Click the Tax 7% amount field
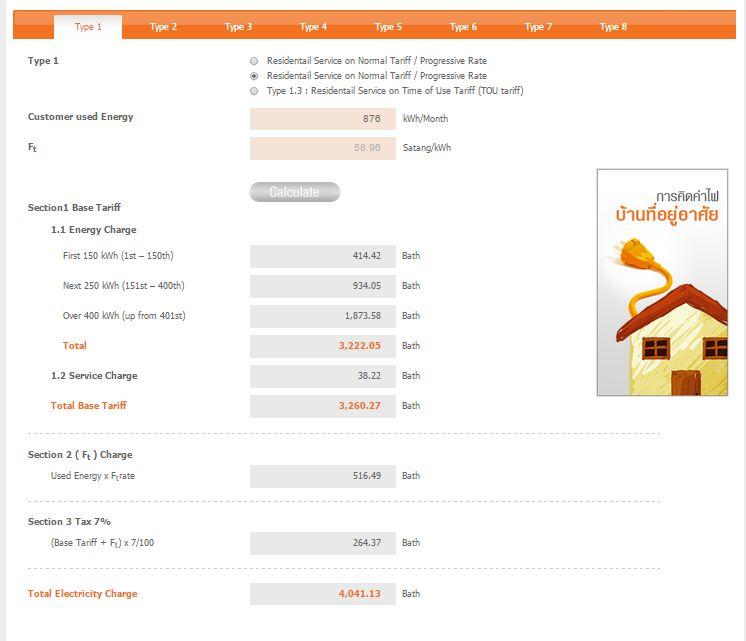 (x=322, y=543)
